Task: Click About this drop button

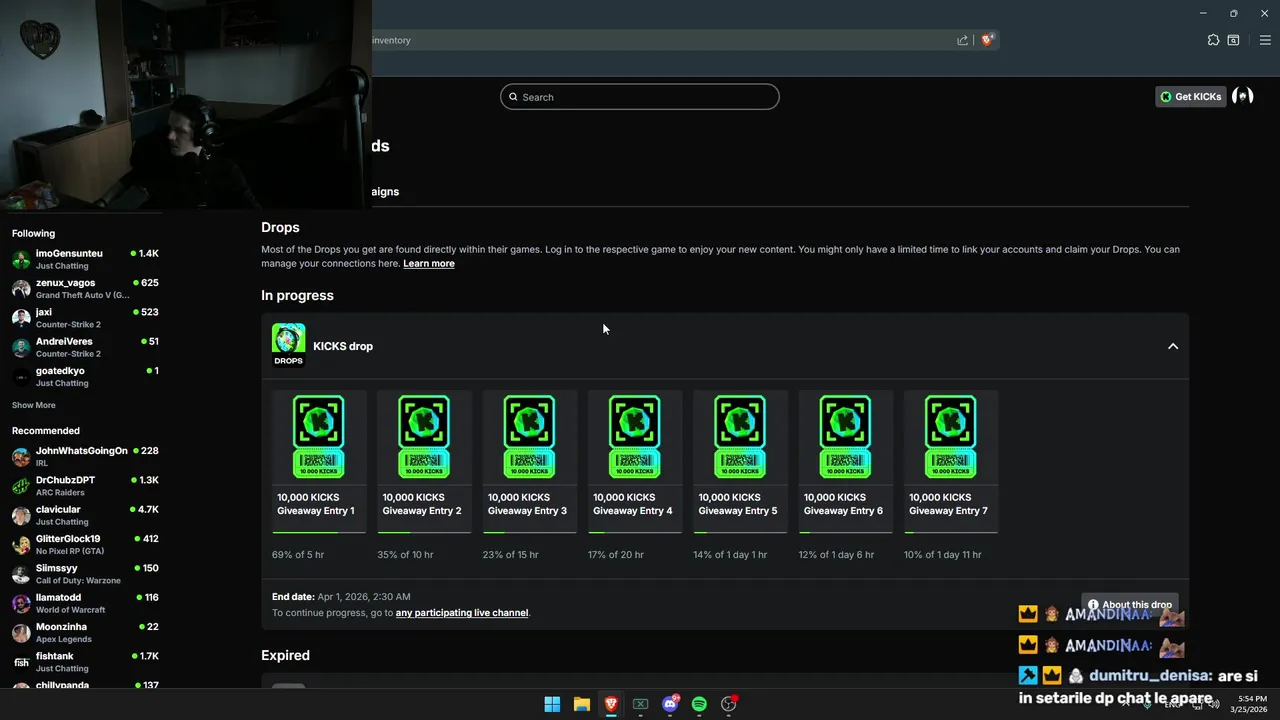Action: click(x=1129, y=604)
